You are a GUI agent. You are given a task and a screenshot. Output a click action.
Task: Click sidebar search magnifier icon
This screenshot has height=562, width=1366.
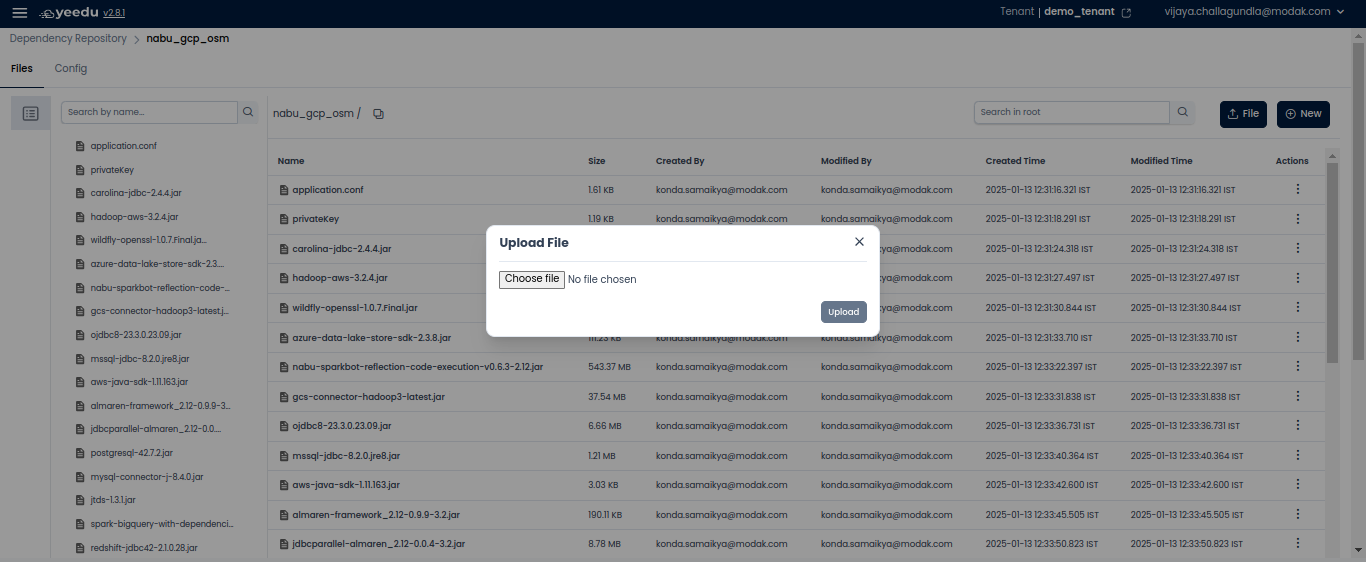click(x=248, y=112)
